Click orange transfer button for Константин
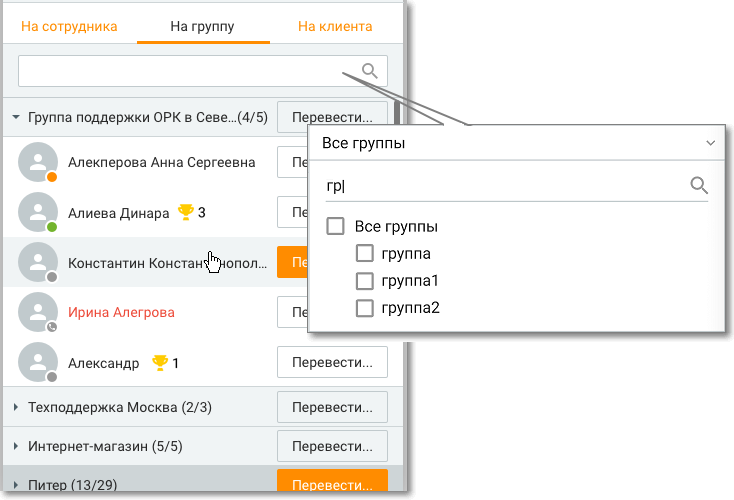This screenshot has height=500, width=734. 293,262
